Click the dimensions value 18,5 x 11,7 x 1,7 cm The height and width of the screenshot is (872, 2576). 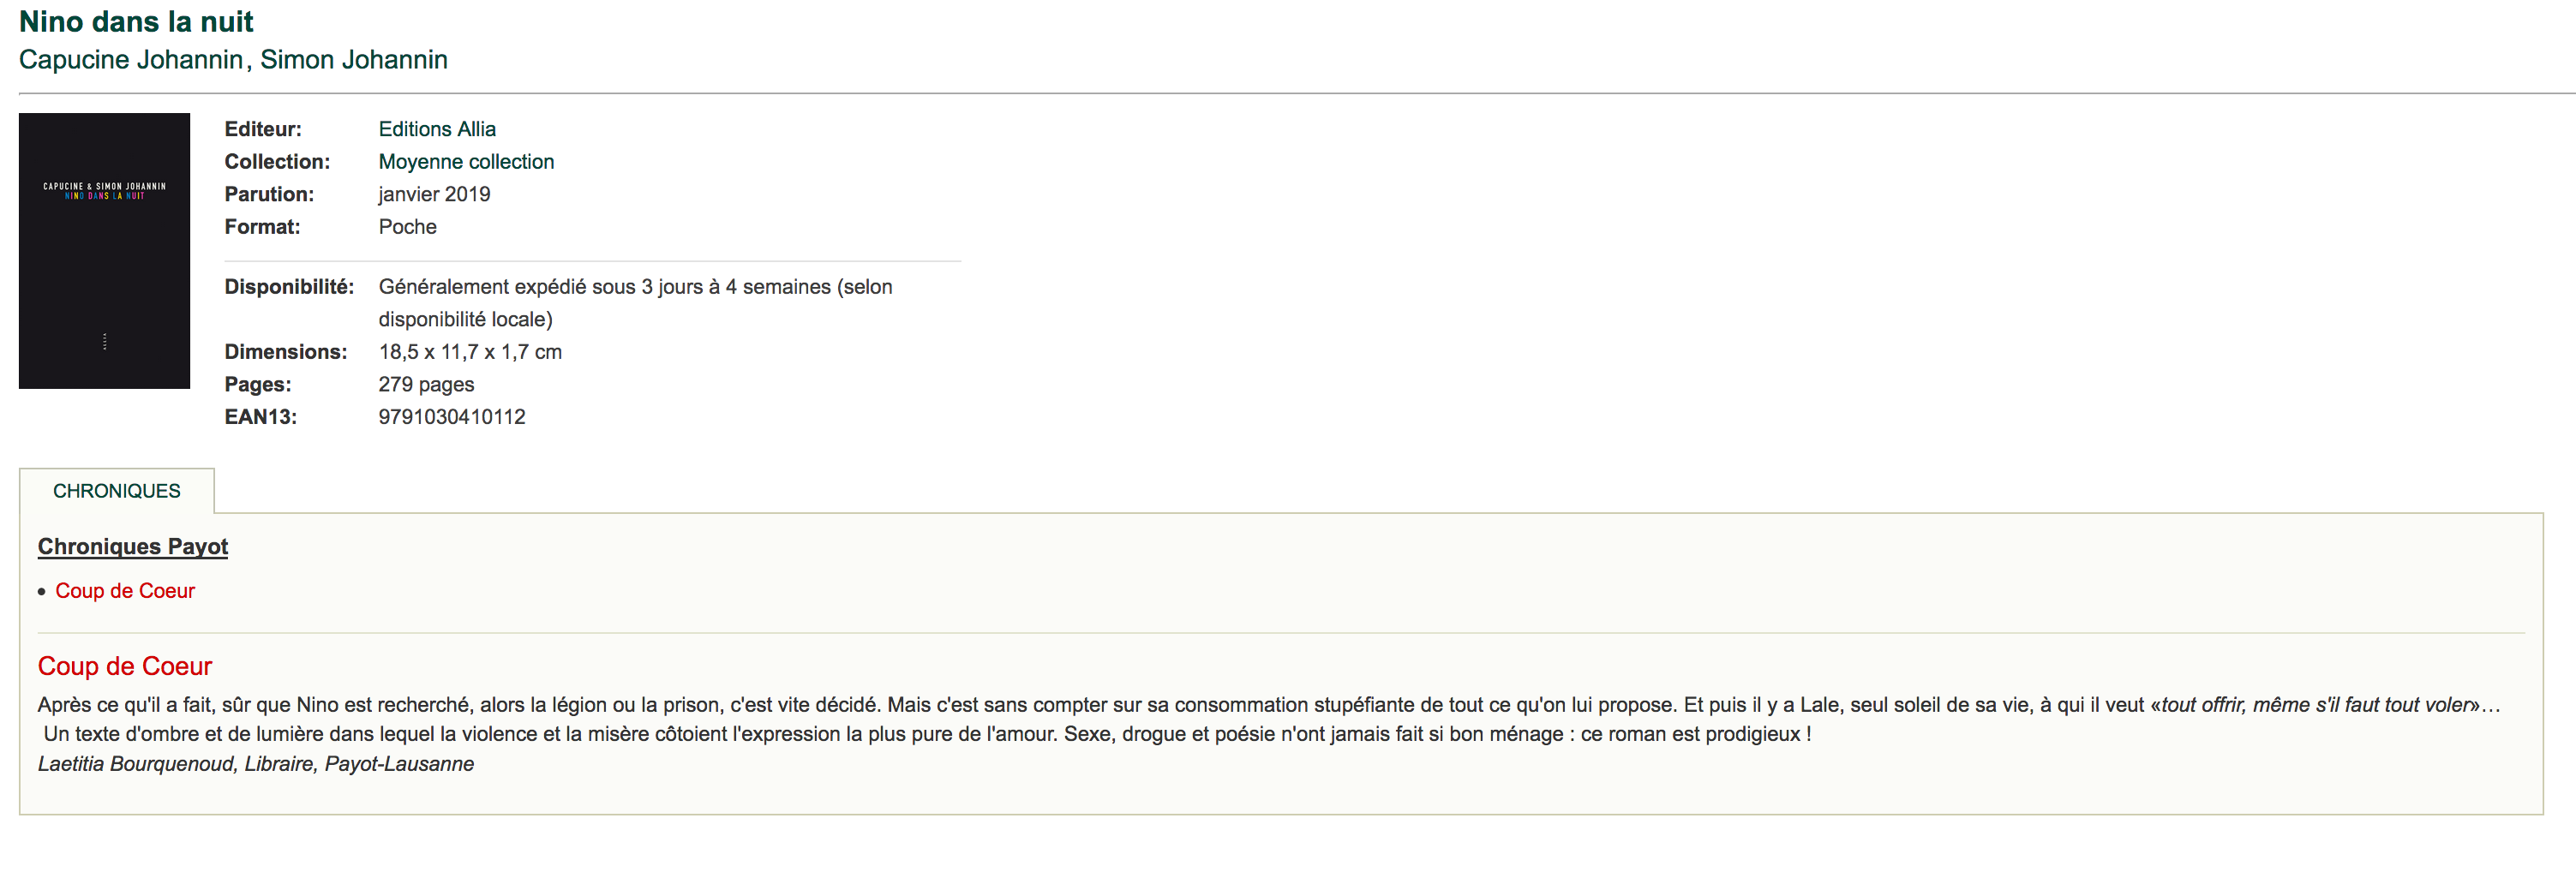tap(470, 352)
